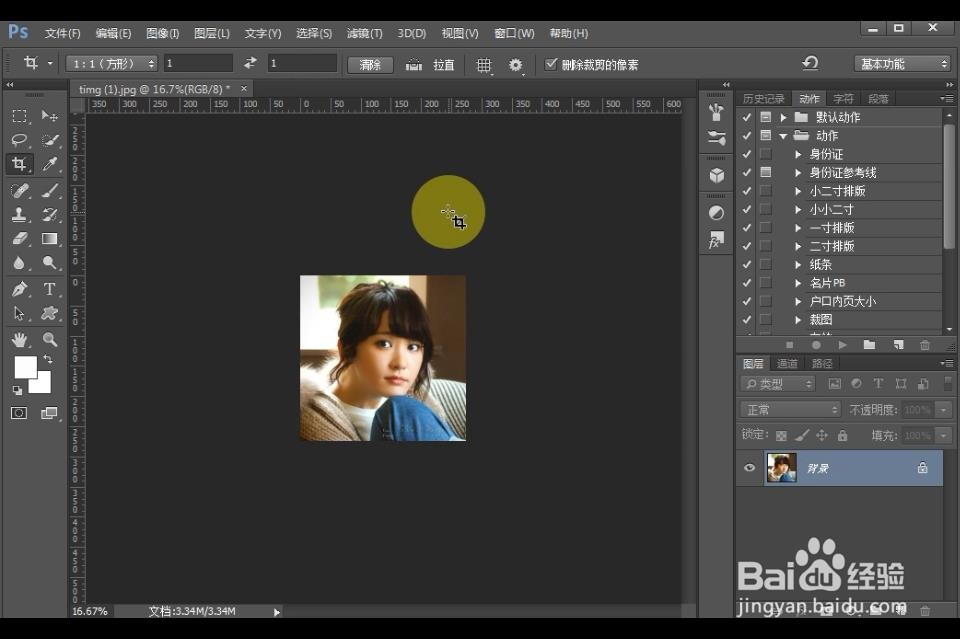The height and width of the screenshot is (639, 960).
Task: Open additional crop settings gear
Action: (x=516, y=65)
